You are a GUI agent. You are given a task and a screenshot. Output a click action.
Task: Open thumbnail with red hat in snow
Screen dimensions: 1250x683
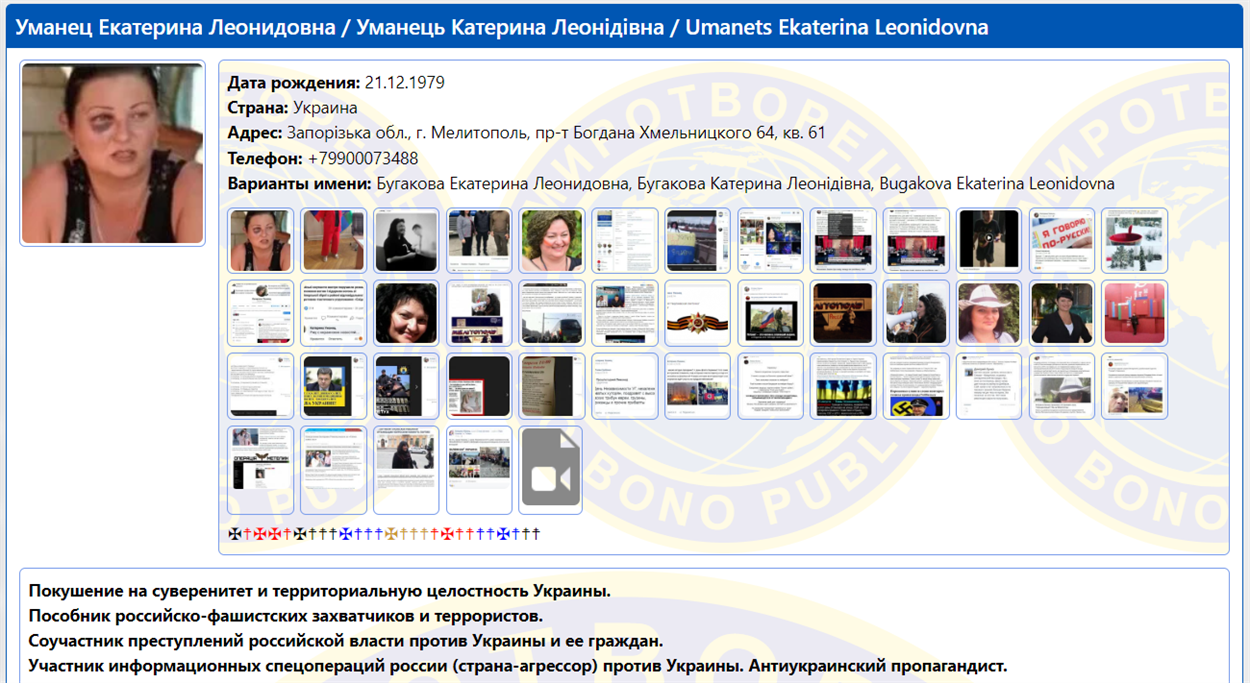coord(1134,240)
